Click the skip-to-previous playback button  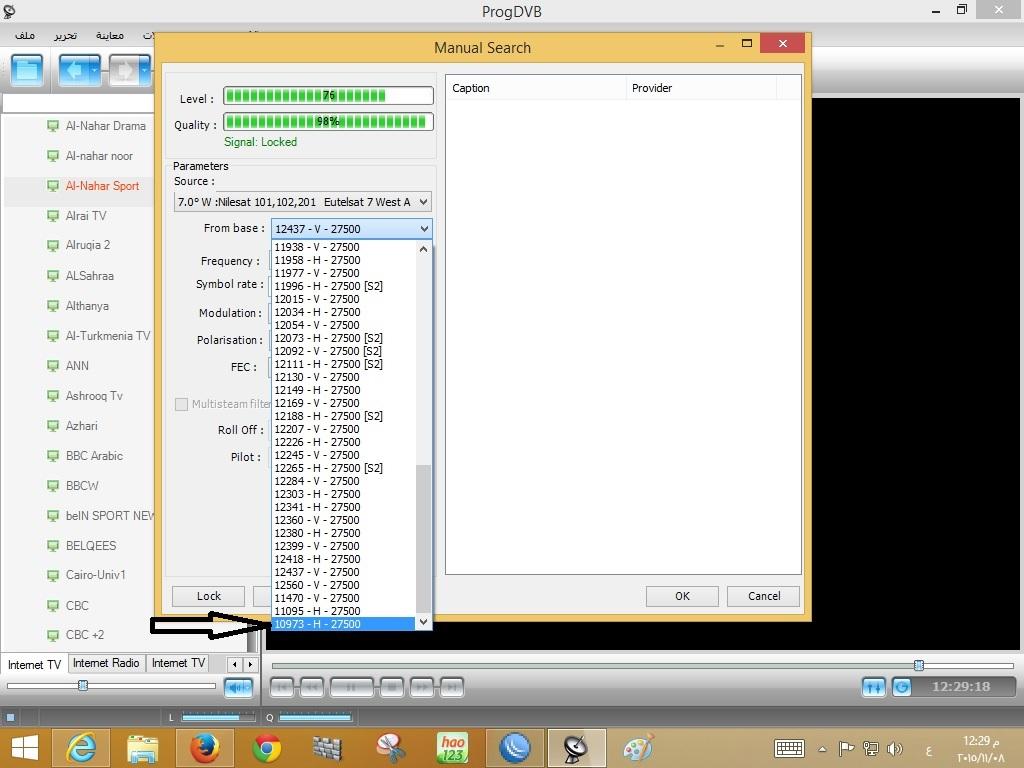coord(282,687)
